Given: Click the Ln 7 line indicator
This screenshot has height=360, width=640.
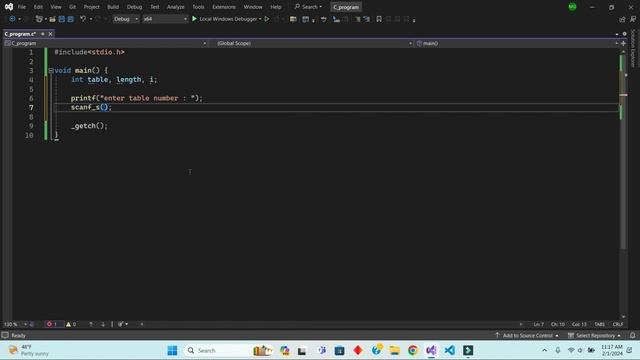Looking at the screenshot, I should (x=538, y=324).
